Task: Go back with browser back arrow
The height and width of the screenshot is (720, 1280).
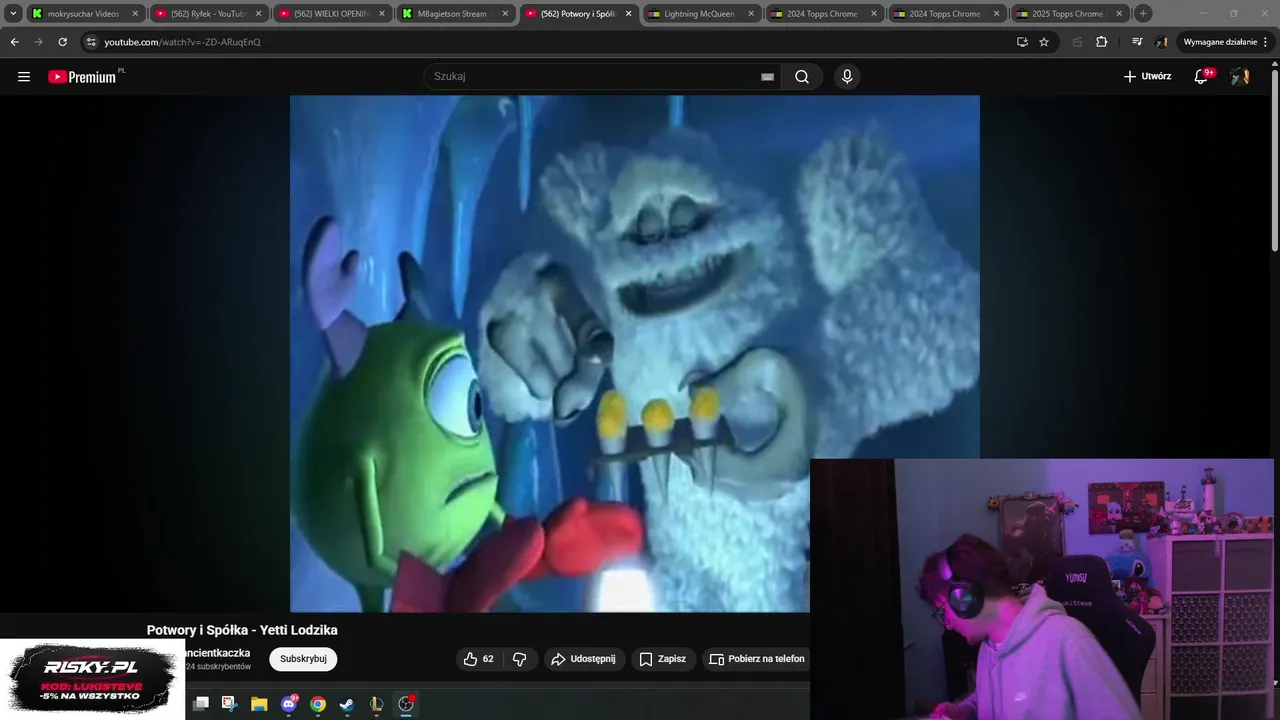Action: click(x=14, y=42)
